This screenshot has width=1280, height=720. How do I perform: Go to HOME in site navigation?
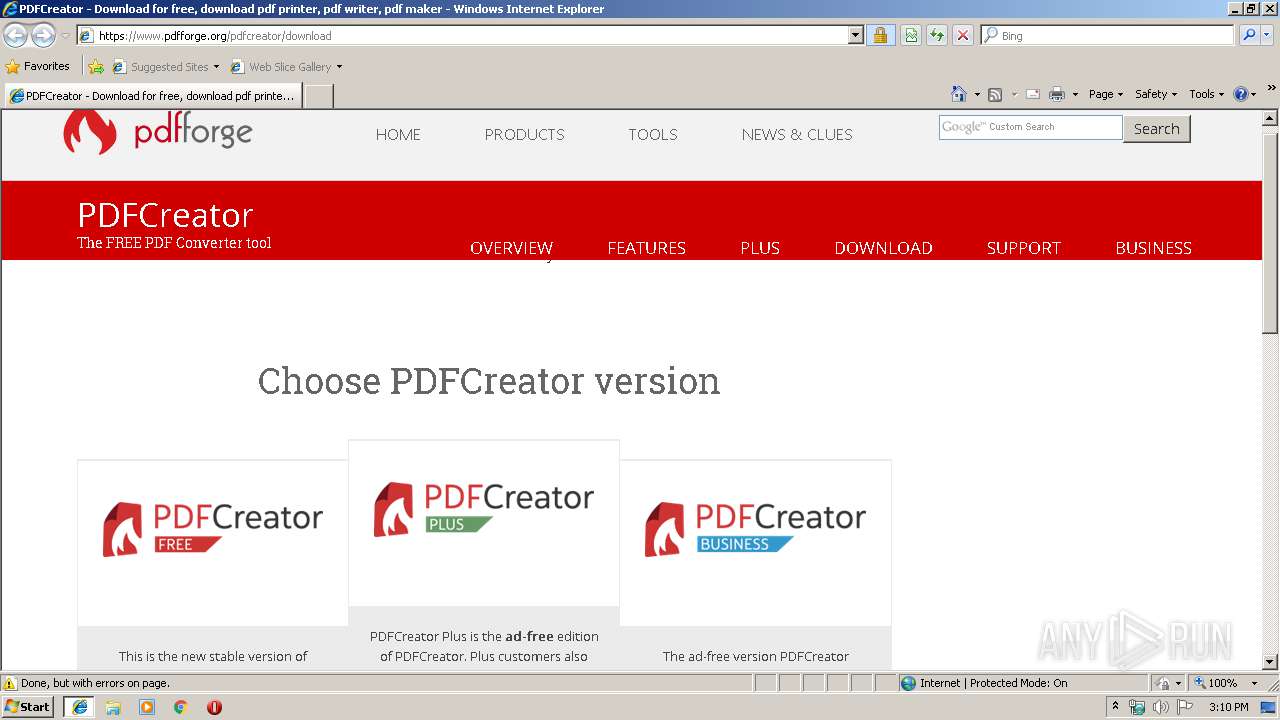click(398, 134)
